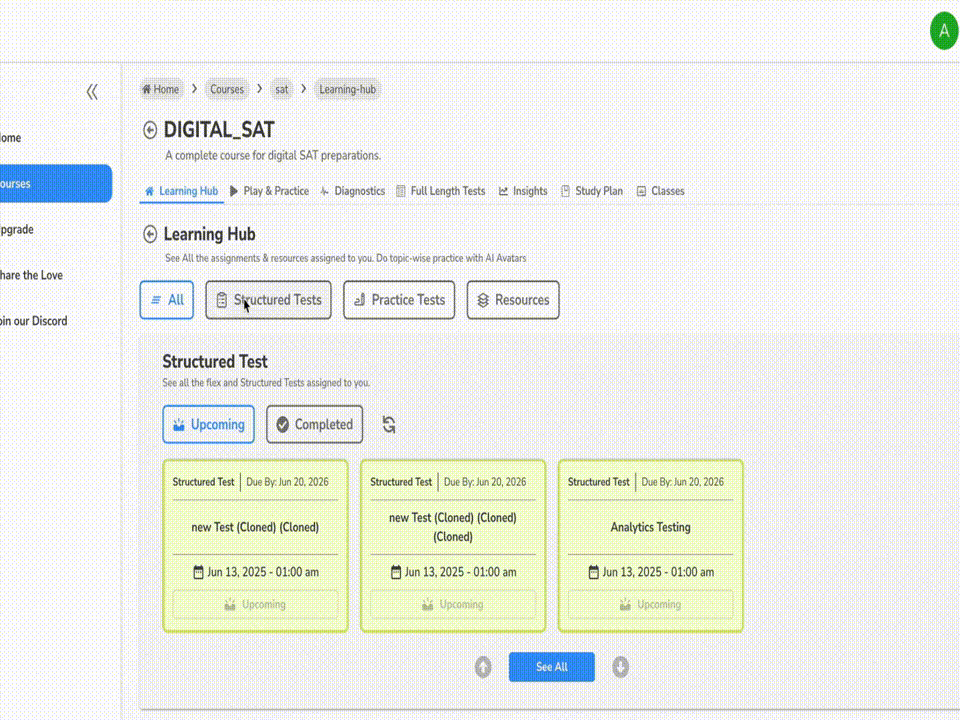
Task: Filter by Structured Tests
Action: click(x=268, y=300)
